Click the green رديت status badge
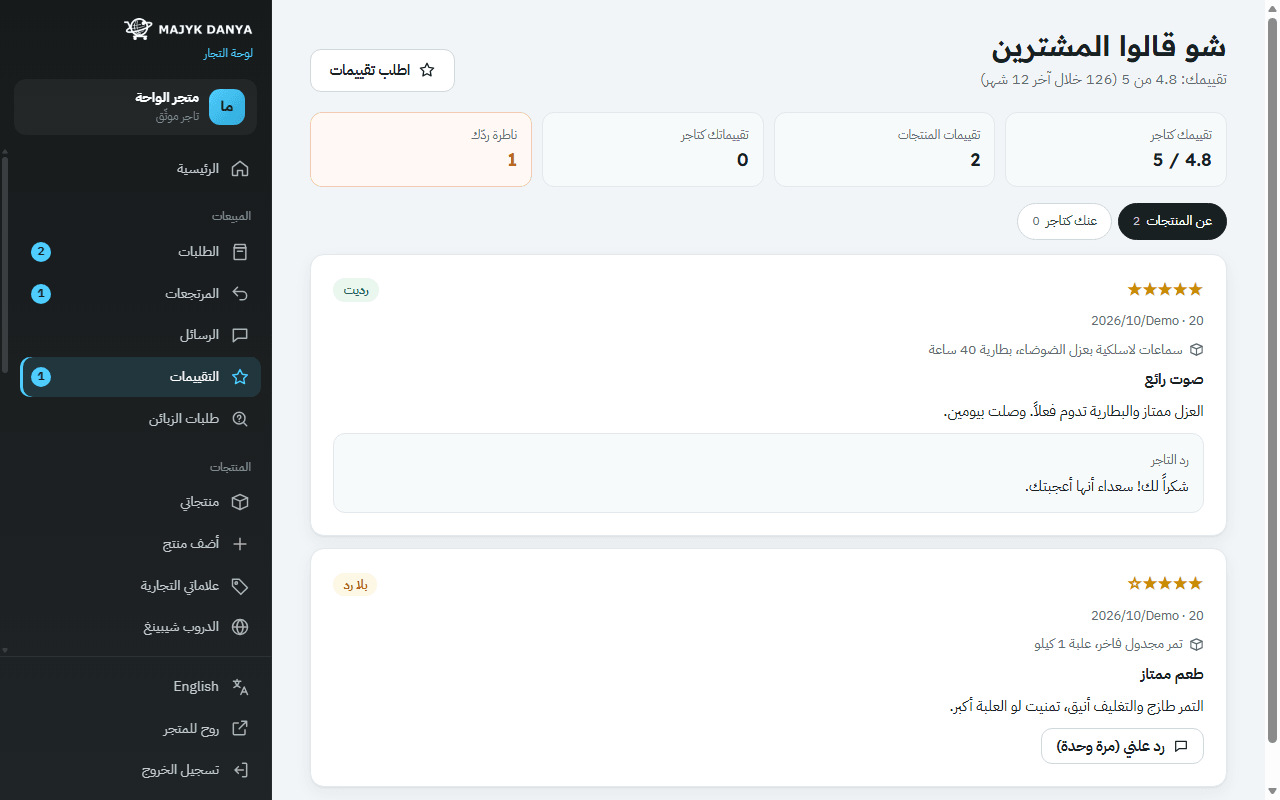1280x800 pixels. (356, 290)
